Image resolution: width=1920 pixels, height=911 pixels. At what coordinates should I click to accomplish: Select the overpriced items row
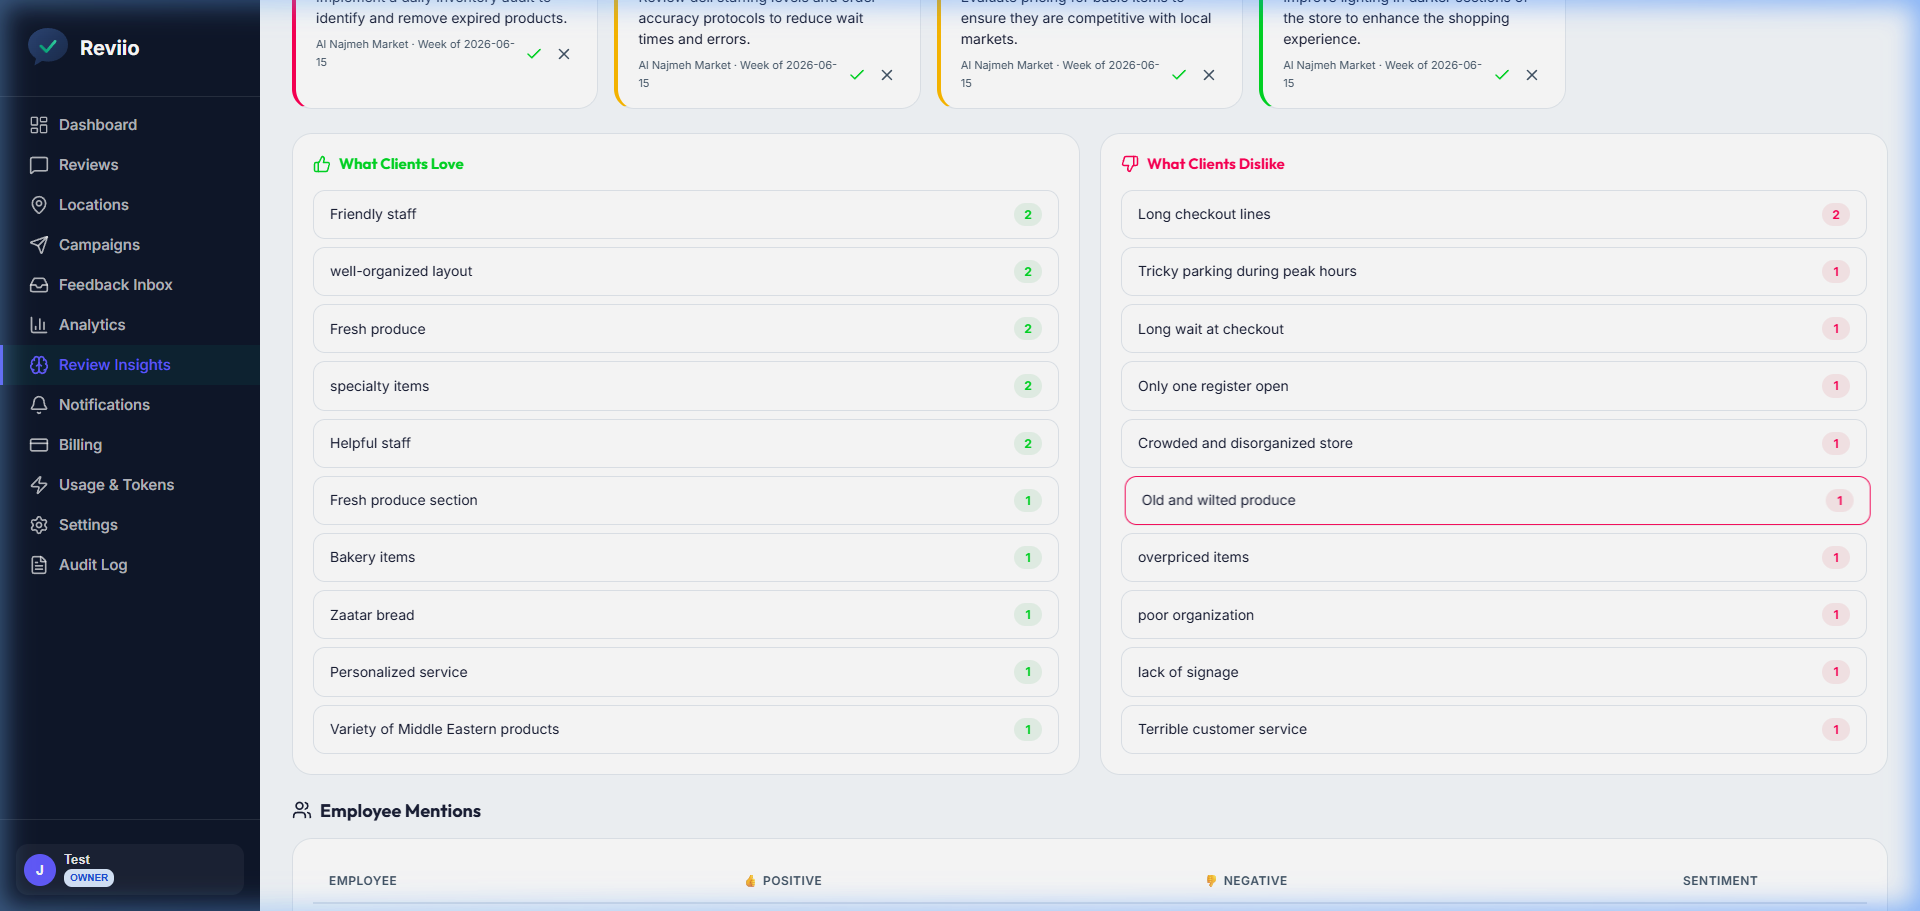point(1494,557)
